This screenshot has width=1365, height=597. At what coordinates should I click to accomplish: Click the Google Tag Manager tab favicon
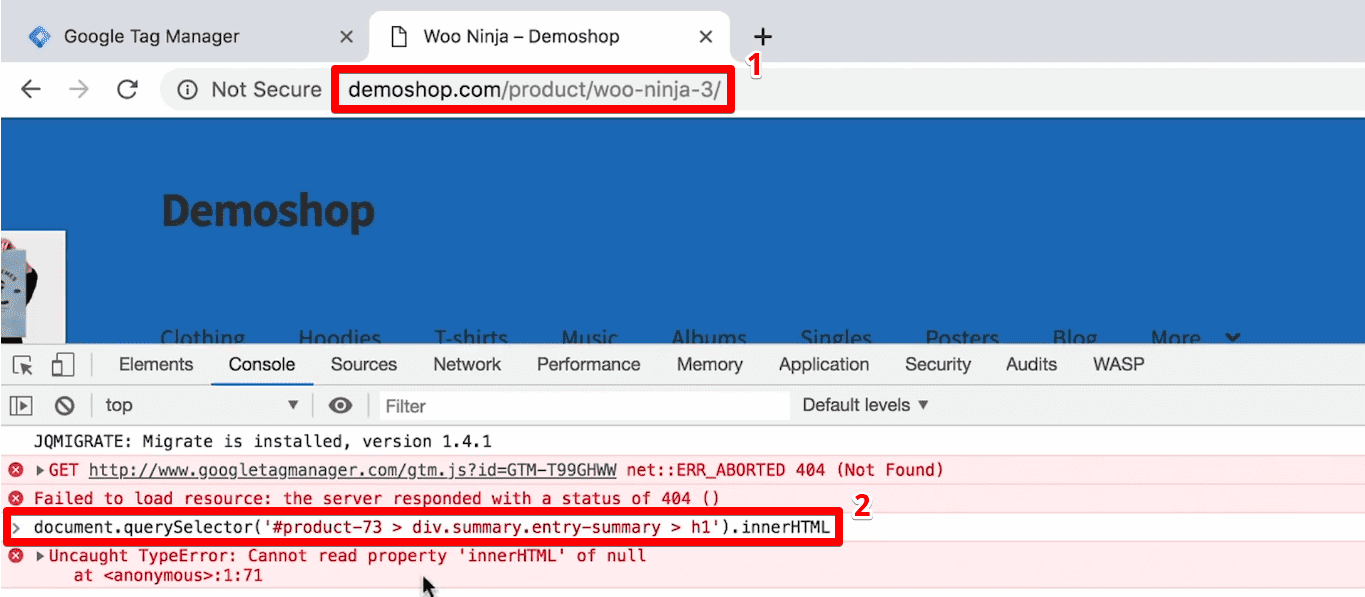(40, 36)
